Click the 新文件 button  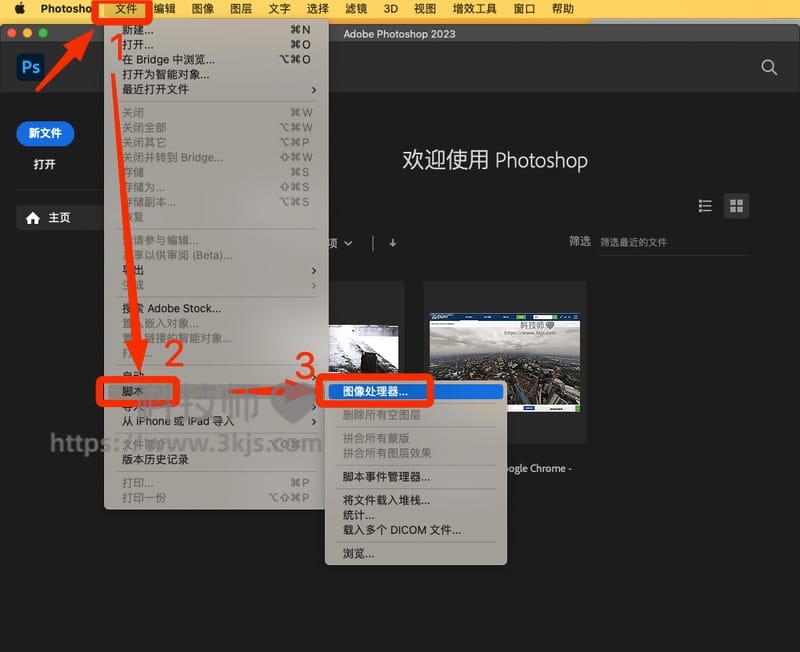point(45,134)
